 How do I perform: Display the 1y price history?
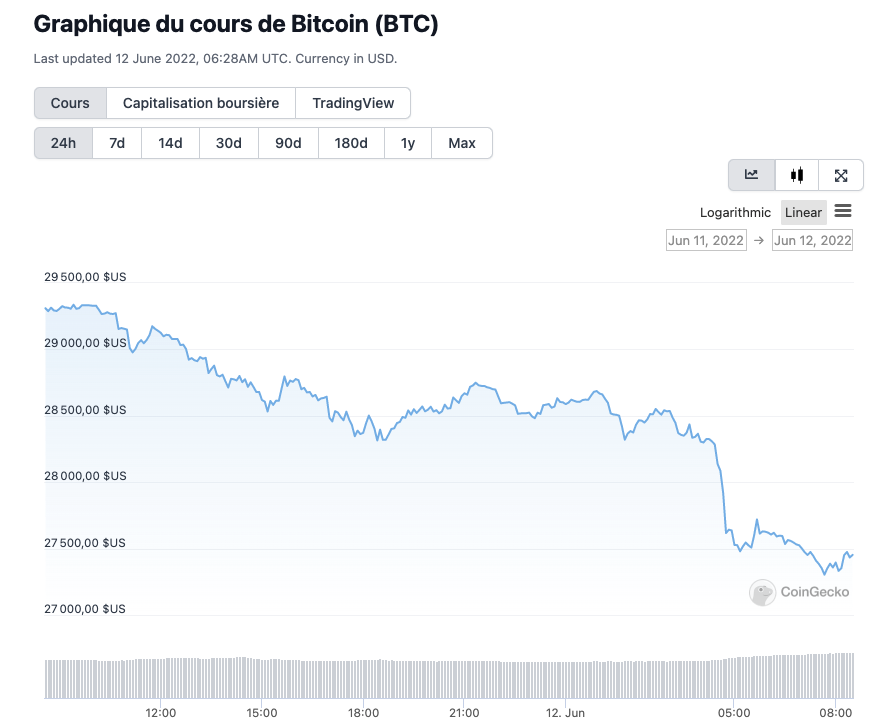[408, 143]
